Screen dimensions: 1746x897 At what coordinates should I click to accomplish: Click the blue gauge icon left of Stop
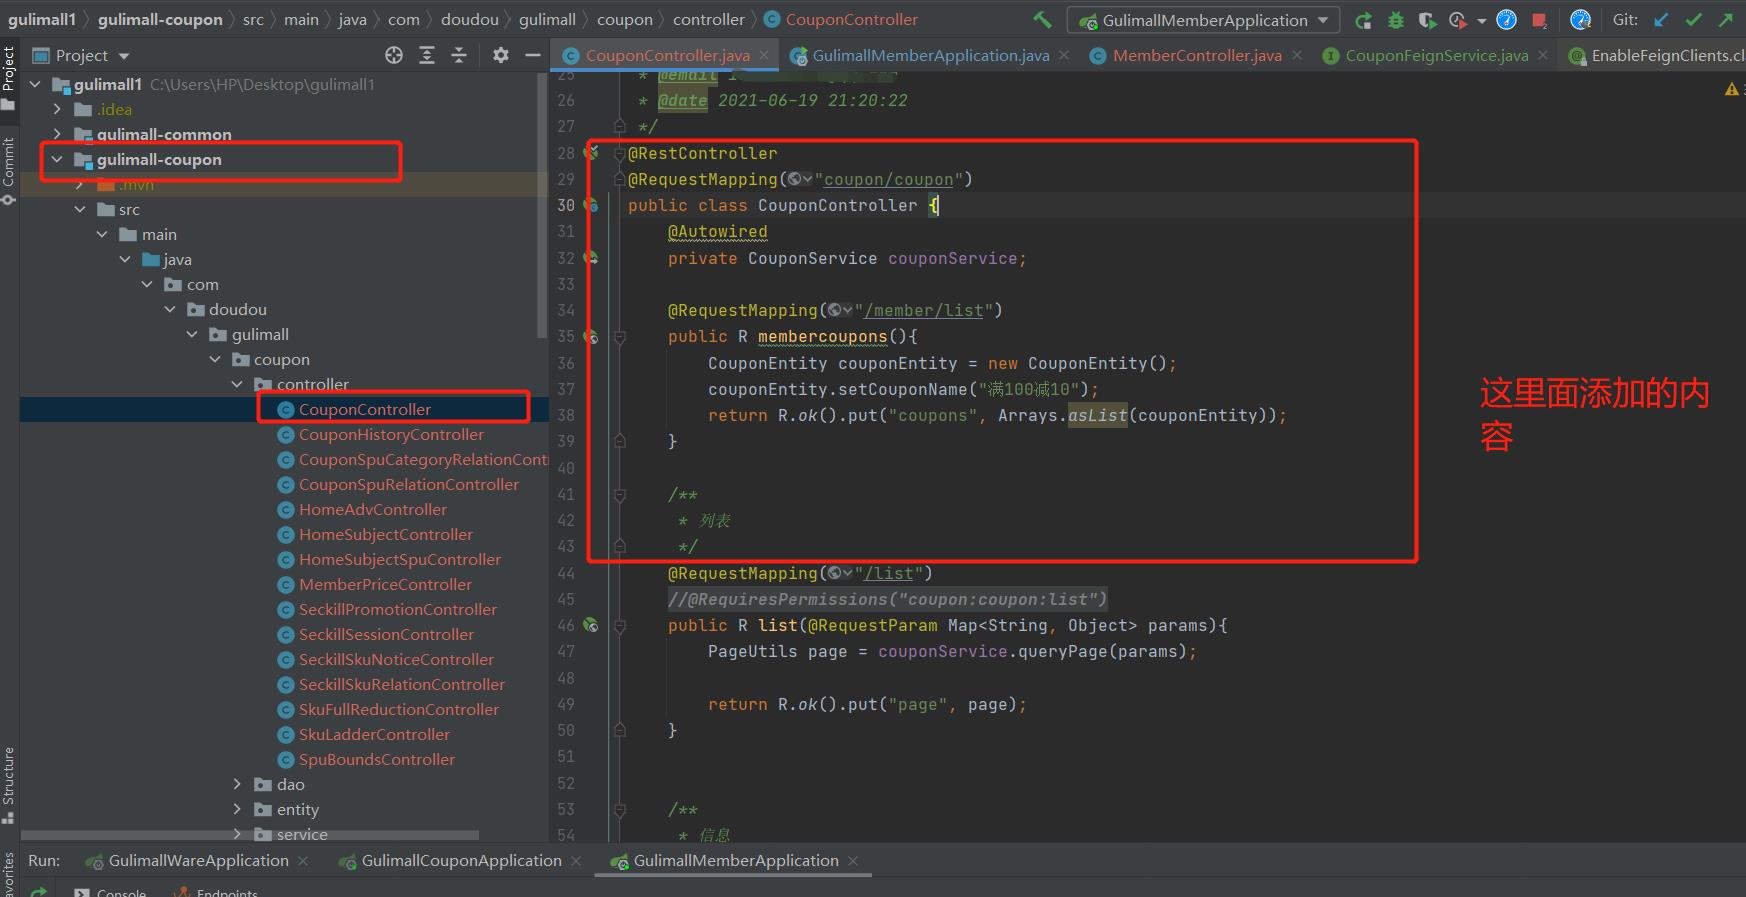tap(1507, 20)
